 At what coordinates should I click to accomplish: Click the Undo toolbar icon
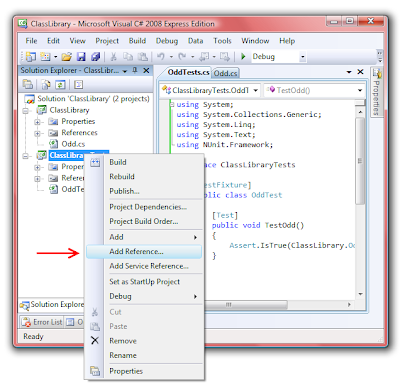pyautogui.click(x=161, y=57)
